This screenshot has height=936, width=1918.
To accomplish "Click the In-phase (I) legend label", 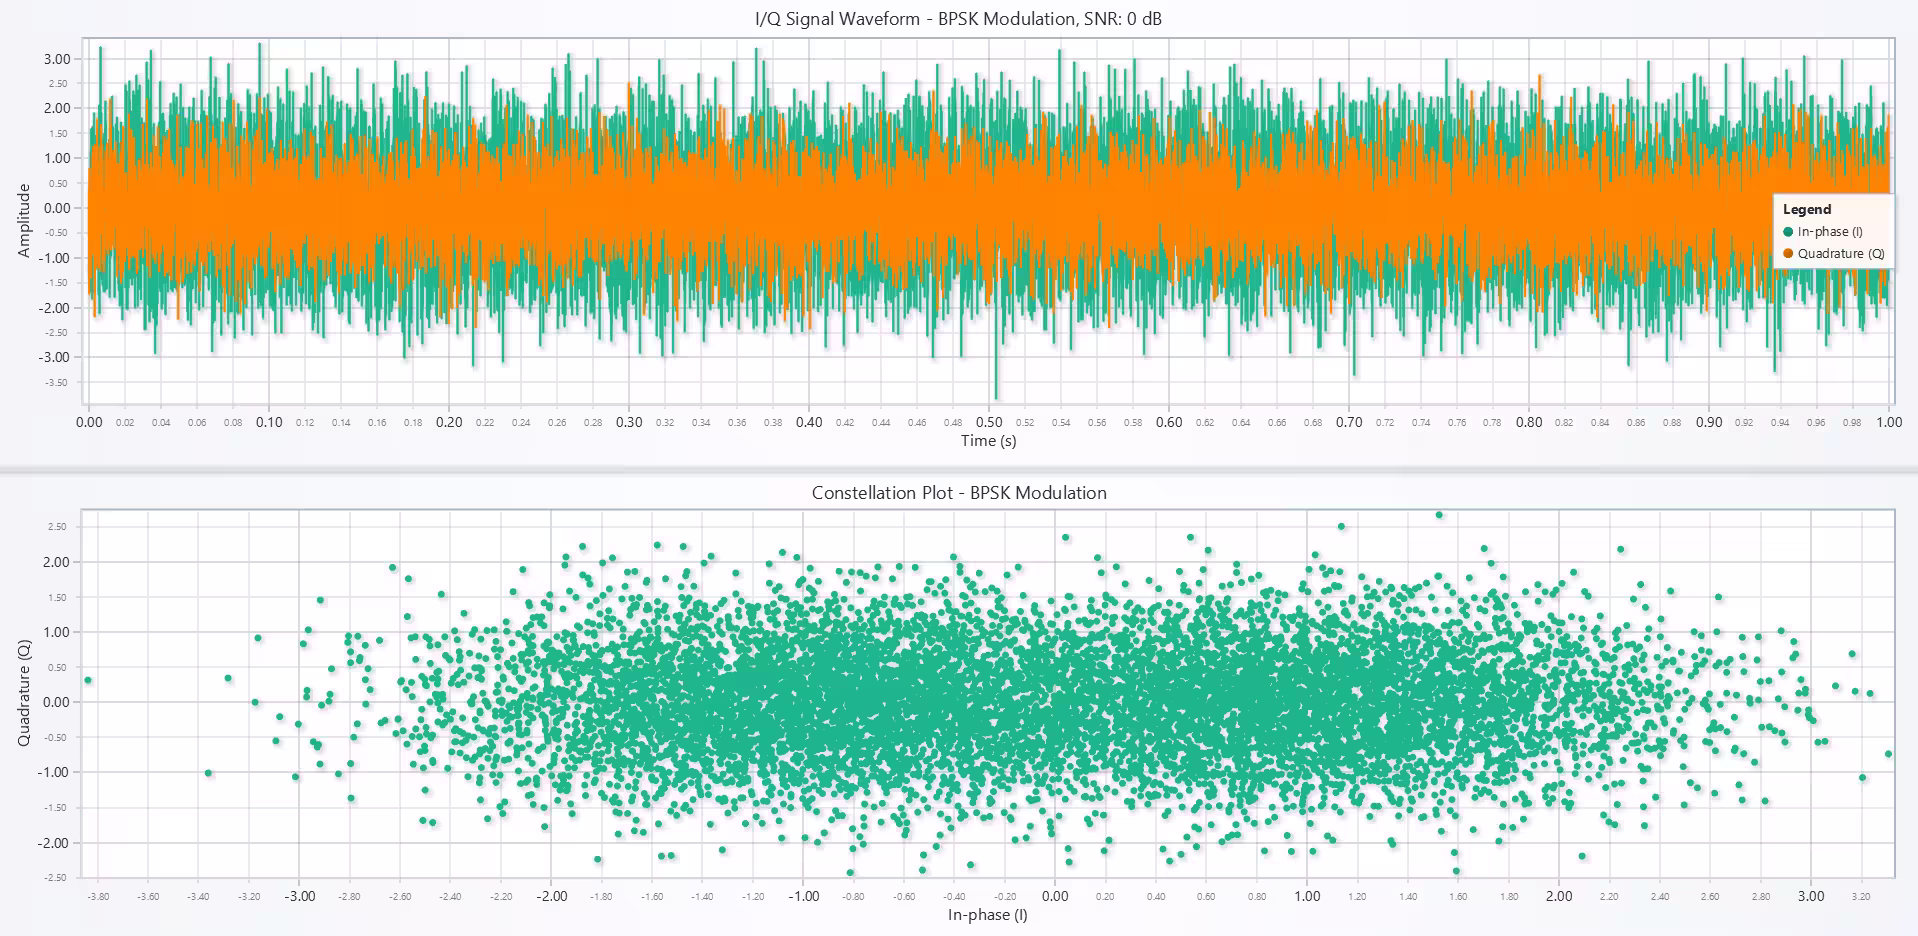I will click(x=1830, y=232).
